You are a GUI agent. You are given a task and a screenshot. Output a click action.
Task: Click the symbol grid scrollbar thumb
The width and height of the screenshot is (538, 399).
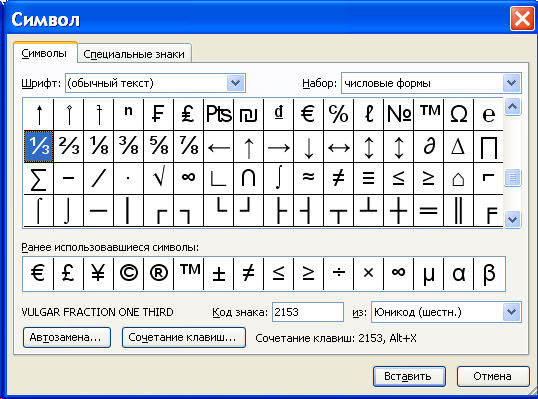pyautogui.click(x=512, y=177)
